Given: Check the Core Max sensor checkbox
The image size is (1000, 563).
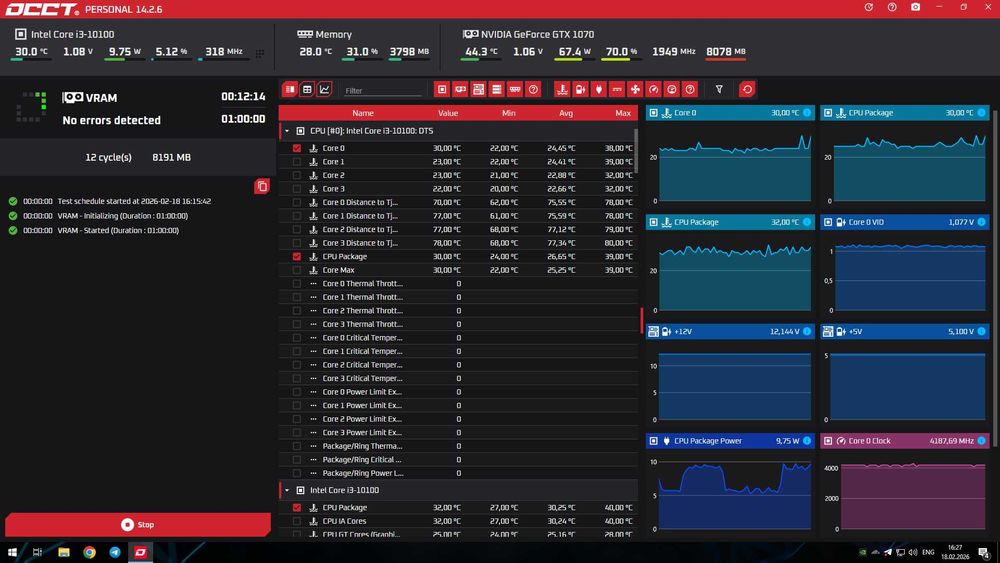Looking at the screenshot, I should click(297, 270).
